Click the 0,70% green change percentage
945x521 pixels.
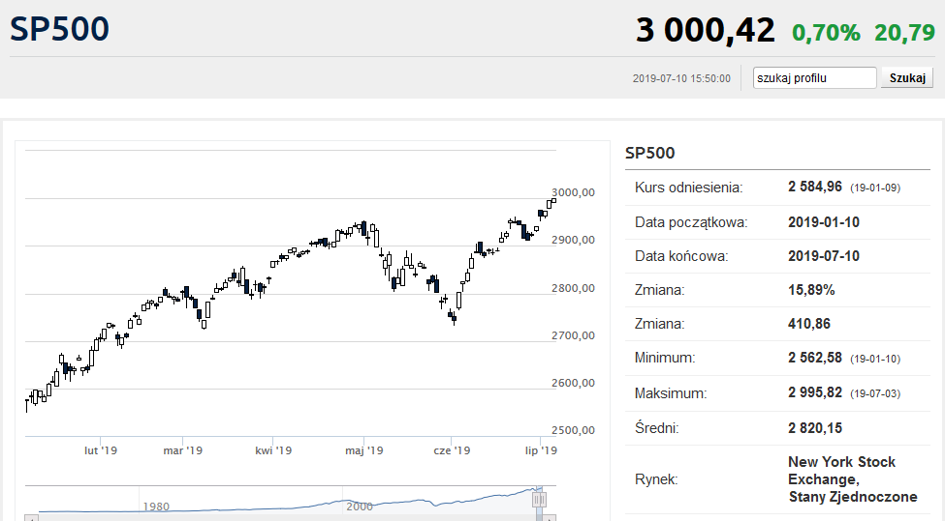pyautogui.click(x=826, y=33)
